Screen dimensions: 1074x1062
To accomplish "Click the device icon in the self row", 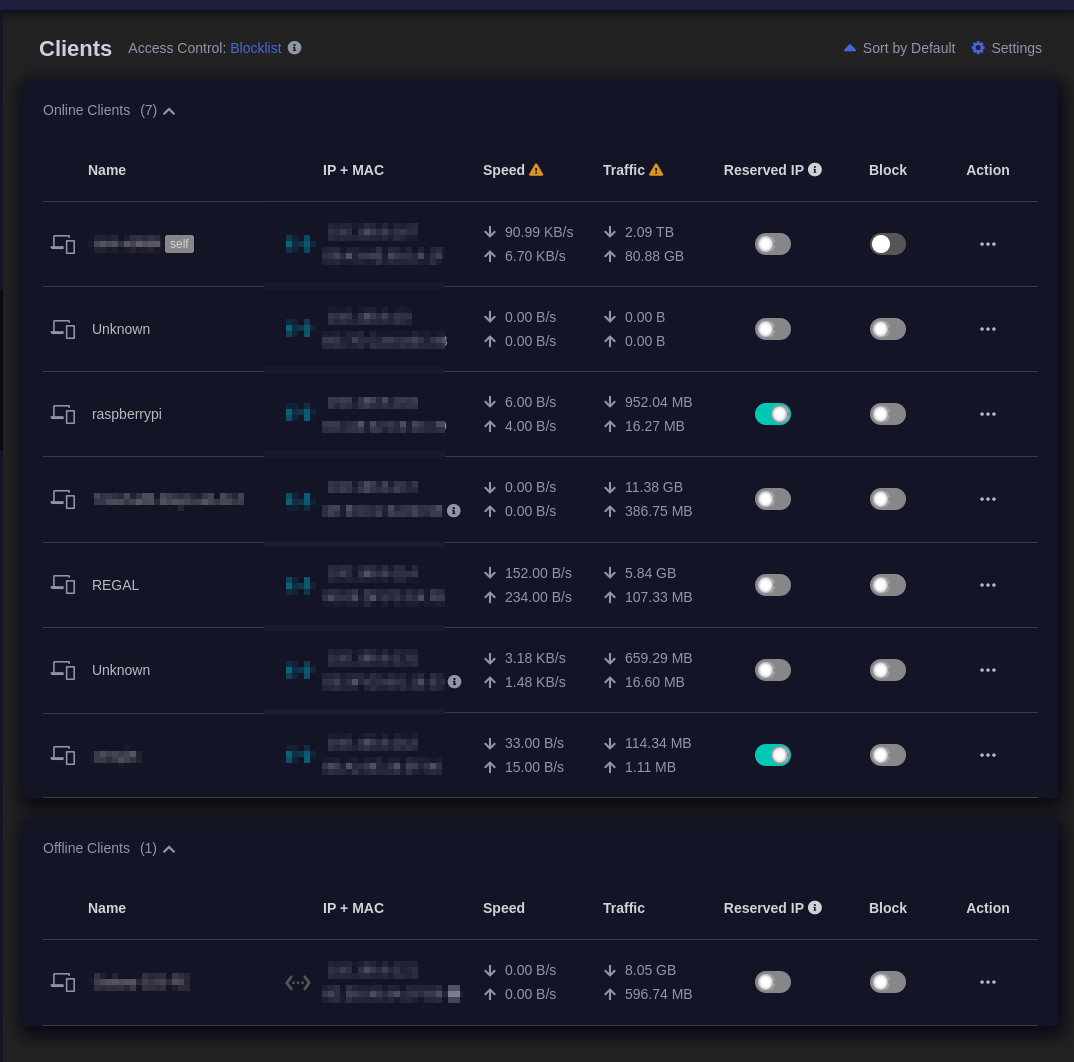I will 63,244.
